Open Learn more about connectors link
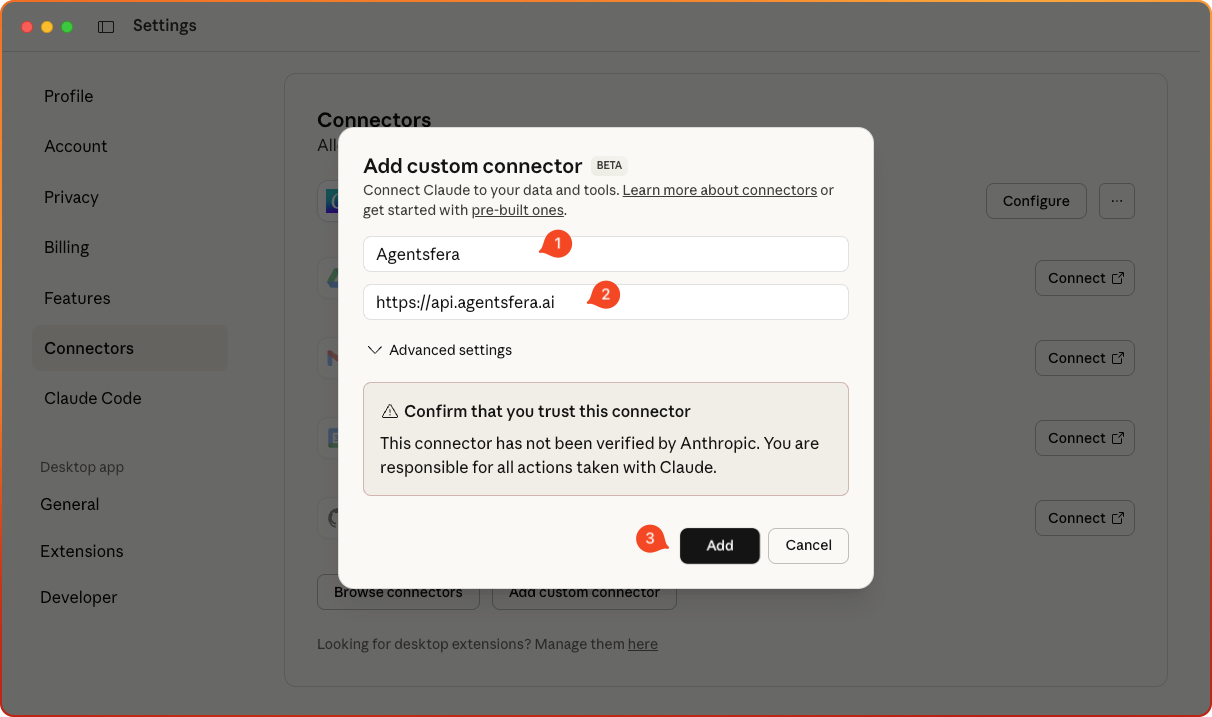The image size is (1212, 717). point(720,190)
